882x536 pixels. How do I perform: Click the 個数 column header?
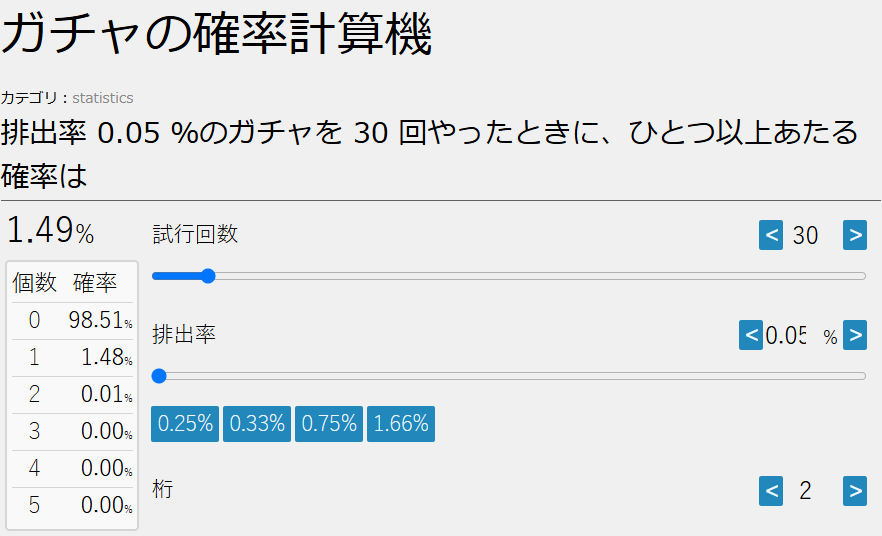tap(34, 283)
